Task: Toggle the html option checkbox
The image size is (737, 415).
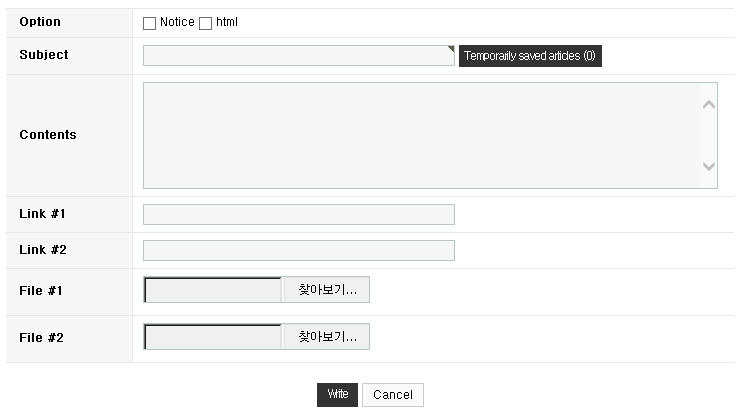Action: (206, 23)
